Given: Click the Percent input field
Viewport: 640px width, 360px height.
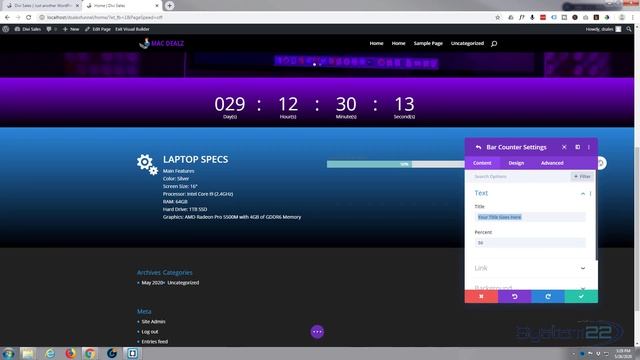Looking at the screenshot, I should [x=530, y=243].
